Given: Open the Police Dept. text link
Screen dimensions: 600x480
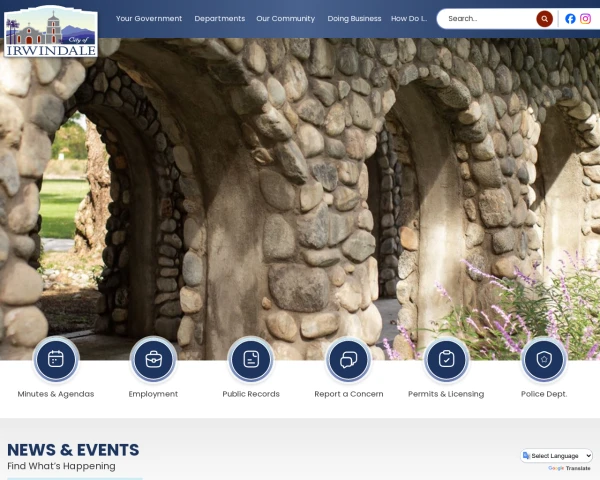Looking at the screenshot, I should tap(544, 394).
